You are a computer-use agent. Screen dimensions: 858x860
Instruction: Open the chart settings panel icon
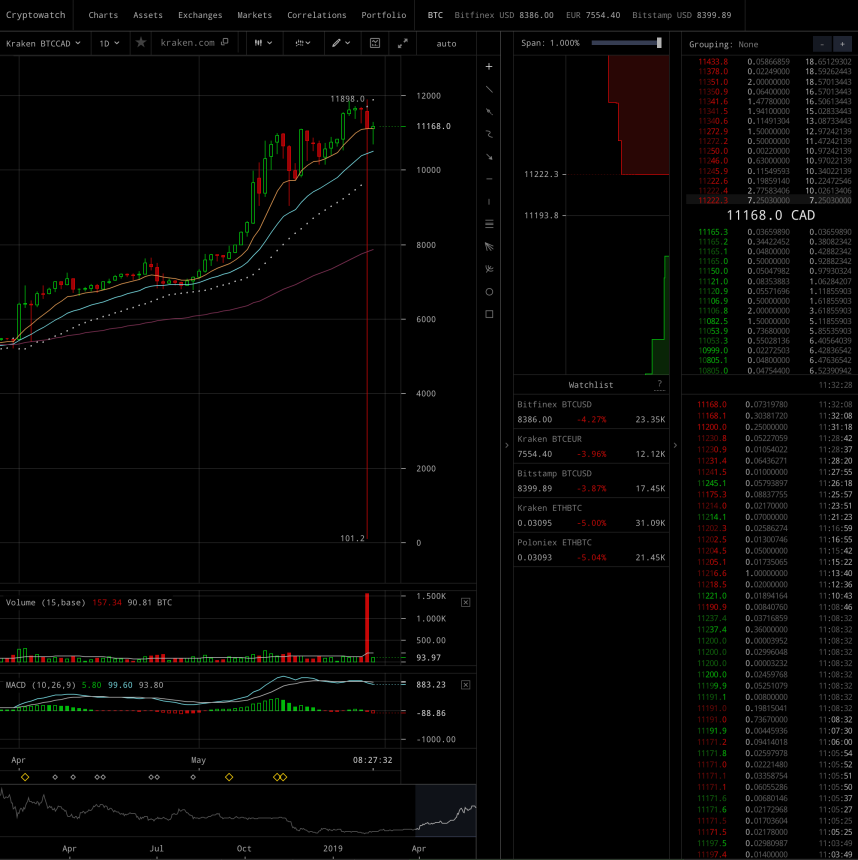tap(374, 43)
